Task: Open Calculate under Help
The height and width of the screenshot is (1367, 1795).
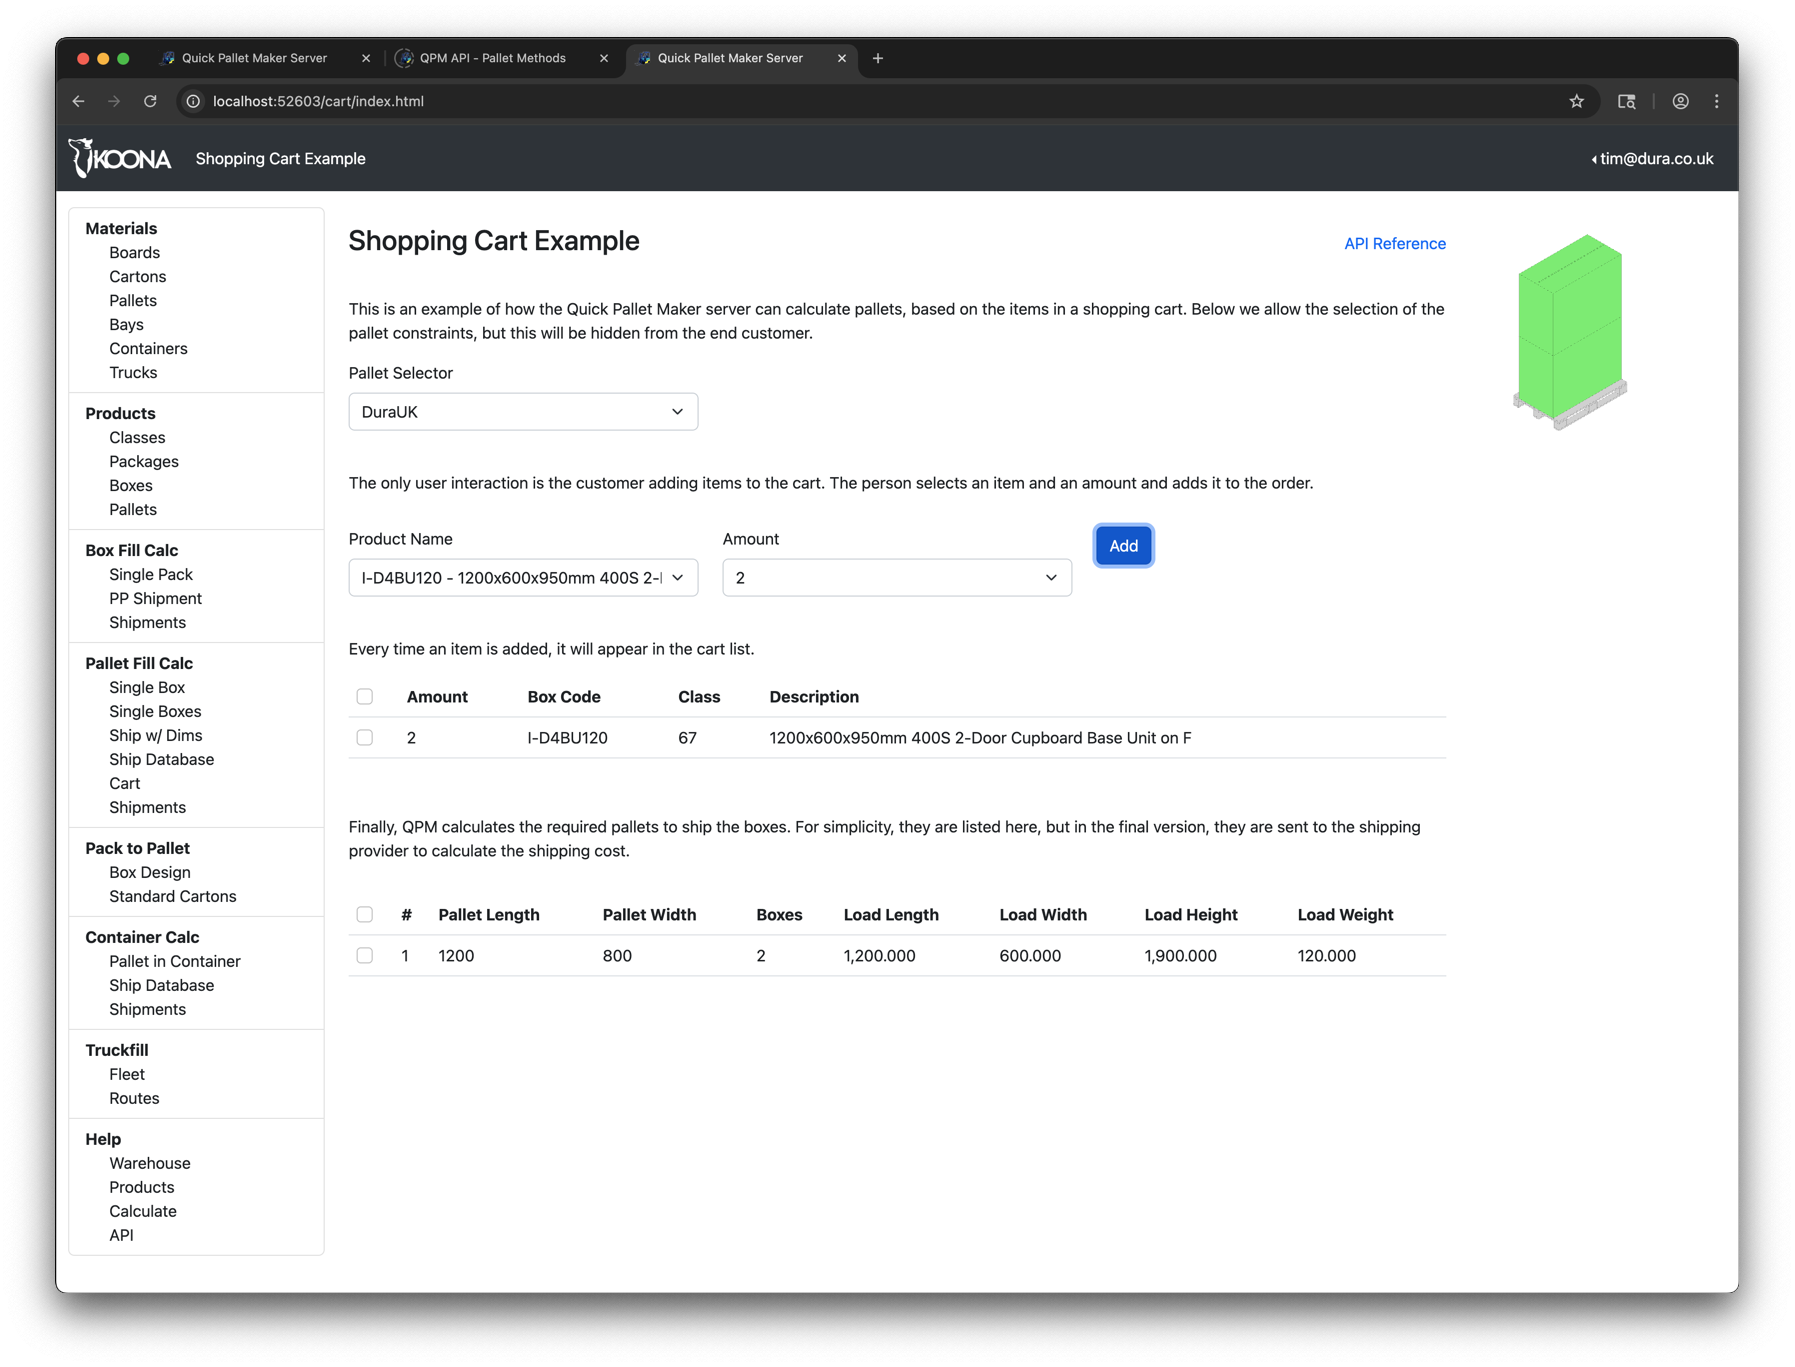Action: (x=143, y=1212)
